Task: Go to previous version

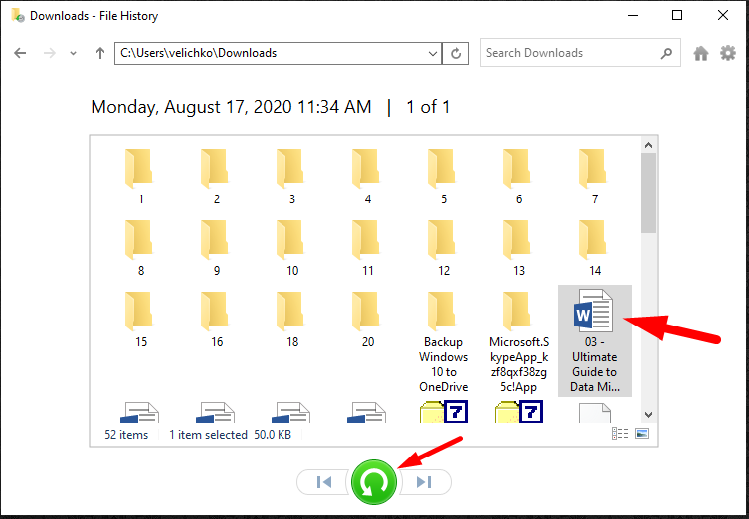Action: (323, 482)
